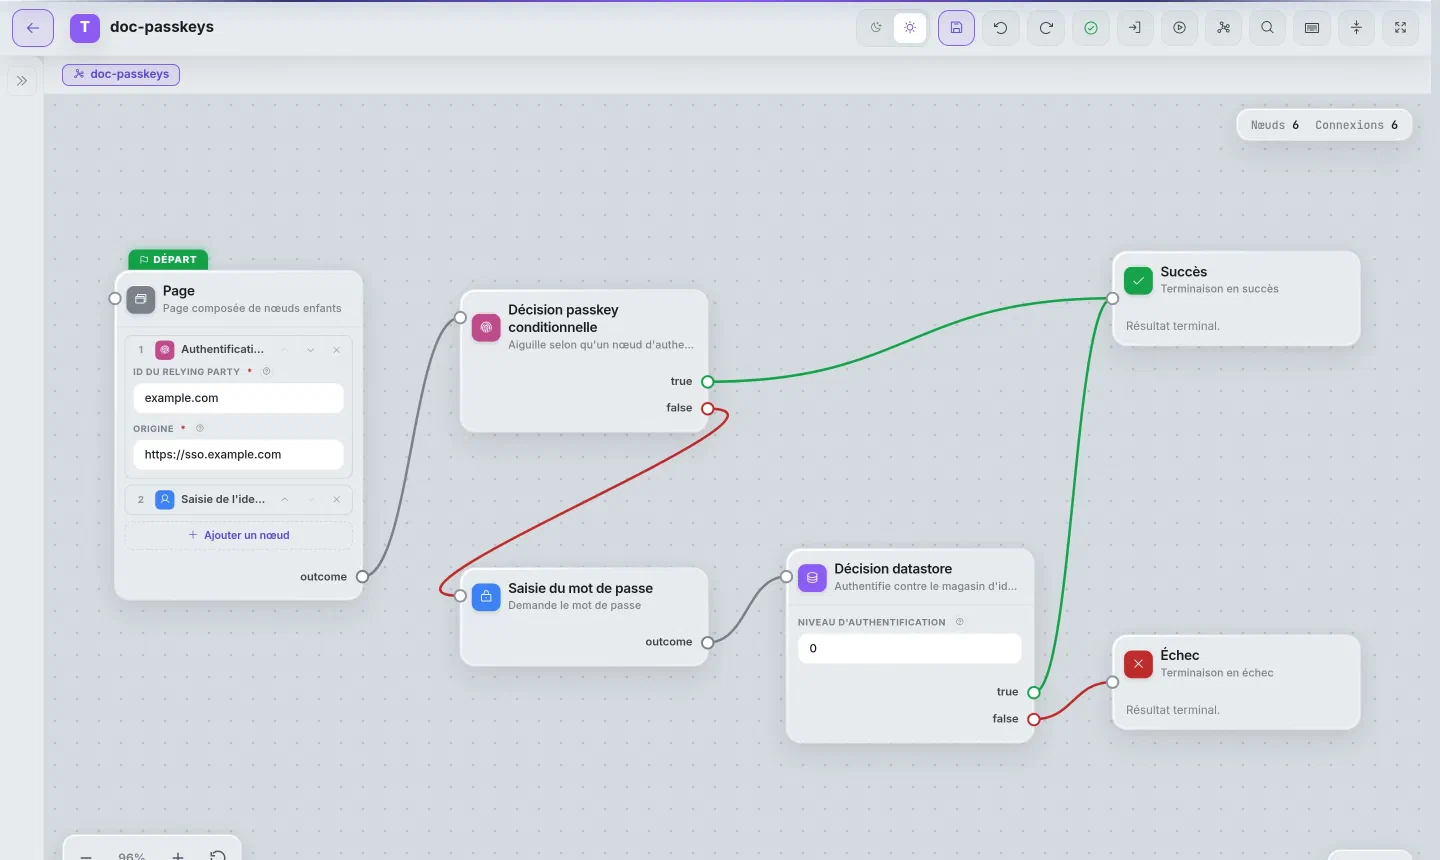1440x860 pixels.
Task: Click the DÉPART start badge
Action: click(x=168, y=260)
